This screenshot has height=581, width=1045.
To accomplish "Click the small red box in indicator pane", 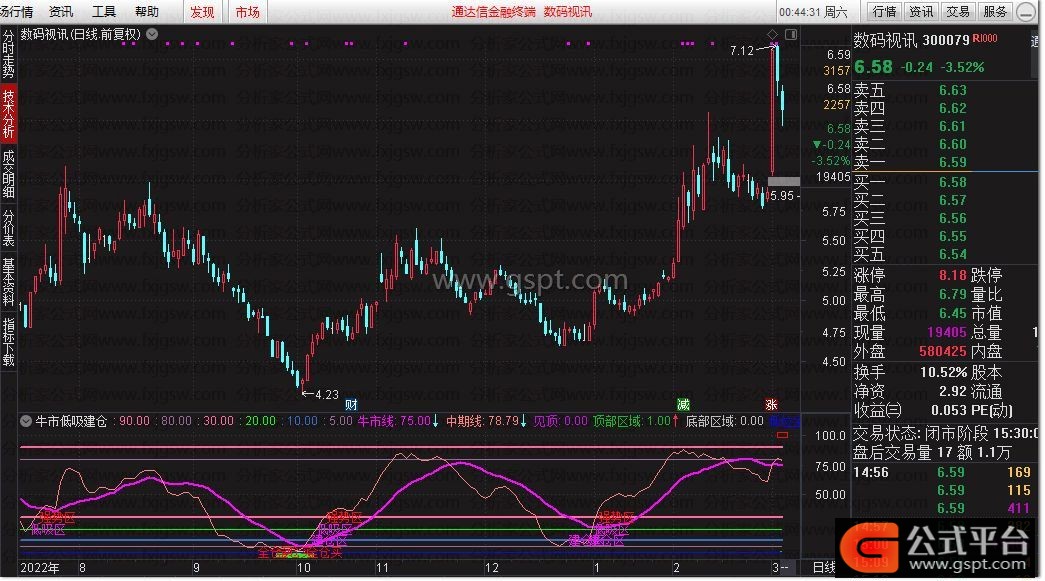I will tap(782, 435).
